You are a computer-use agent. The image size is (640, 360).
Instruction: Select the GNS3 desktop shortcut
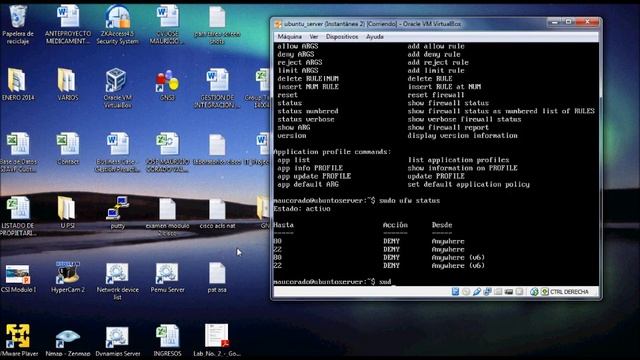167,84
